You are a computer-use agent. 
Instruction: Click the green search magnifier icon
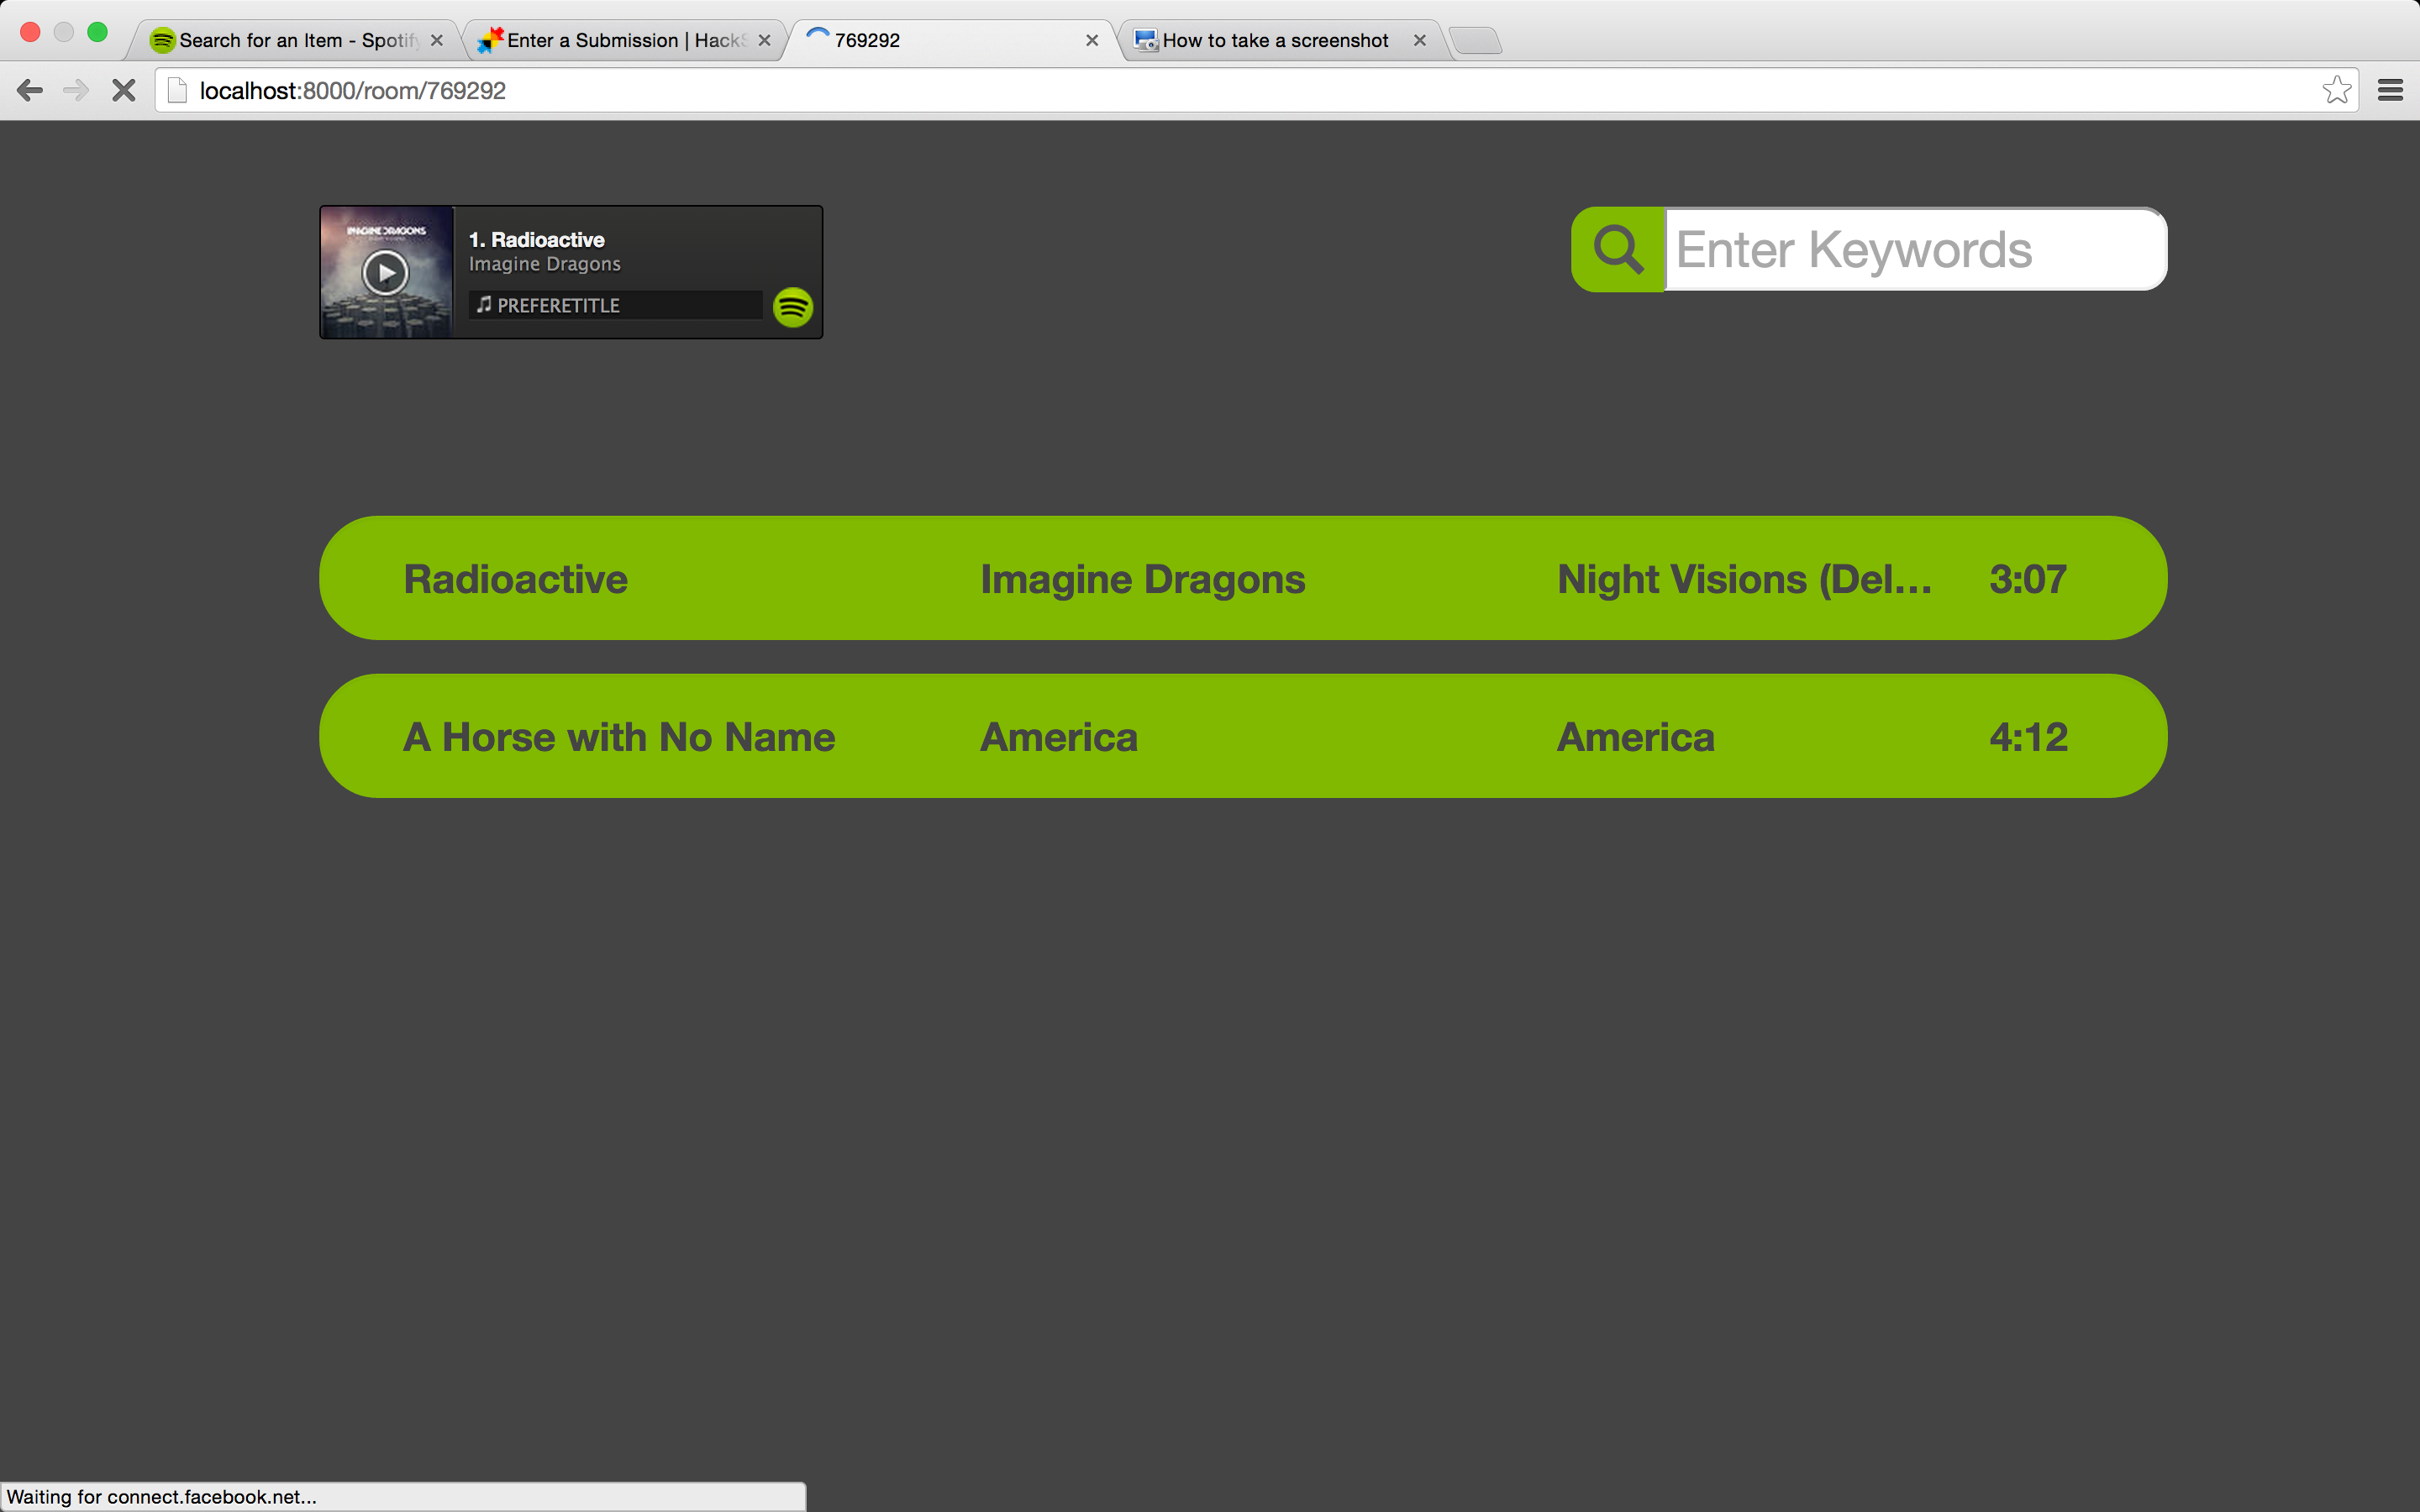tap(1618, 249)
